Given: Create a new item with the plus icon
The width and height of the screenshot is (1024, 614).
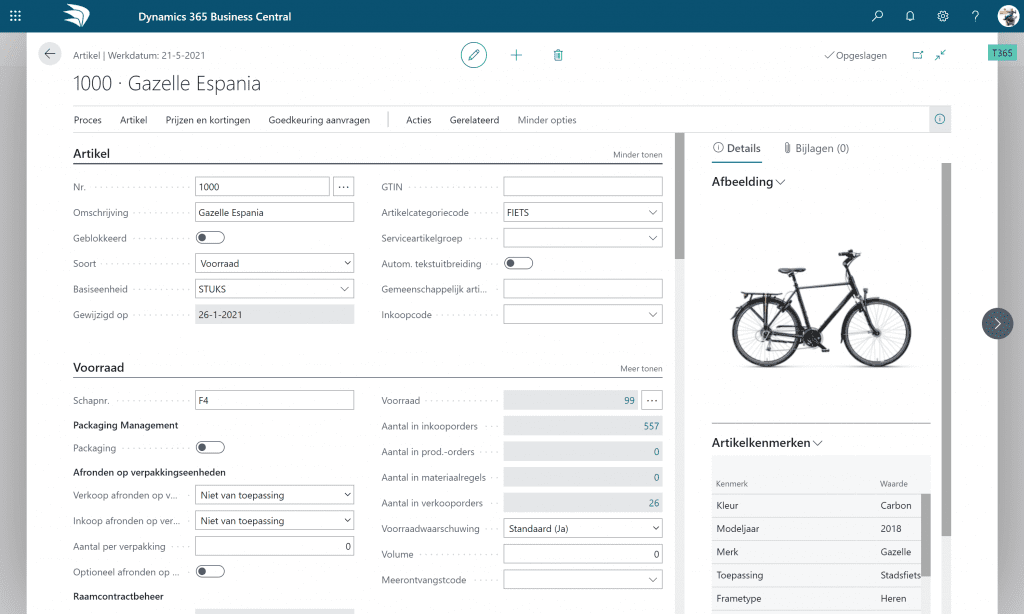Looking at the screenshot, I should [516, 55].
